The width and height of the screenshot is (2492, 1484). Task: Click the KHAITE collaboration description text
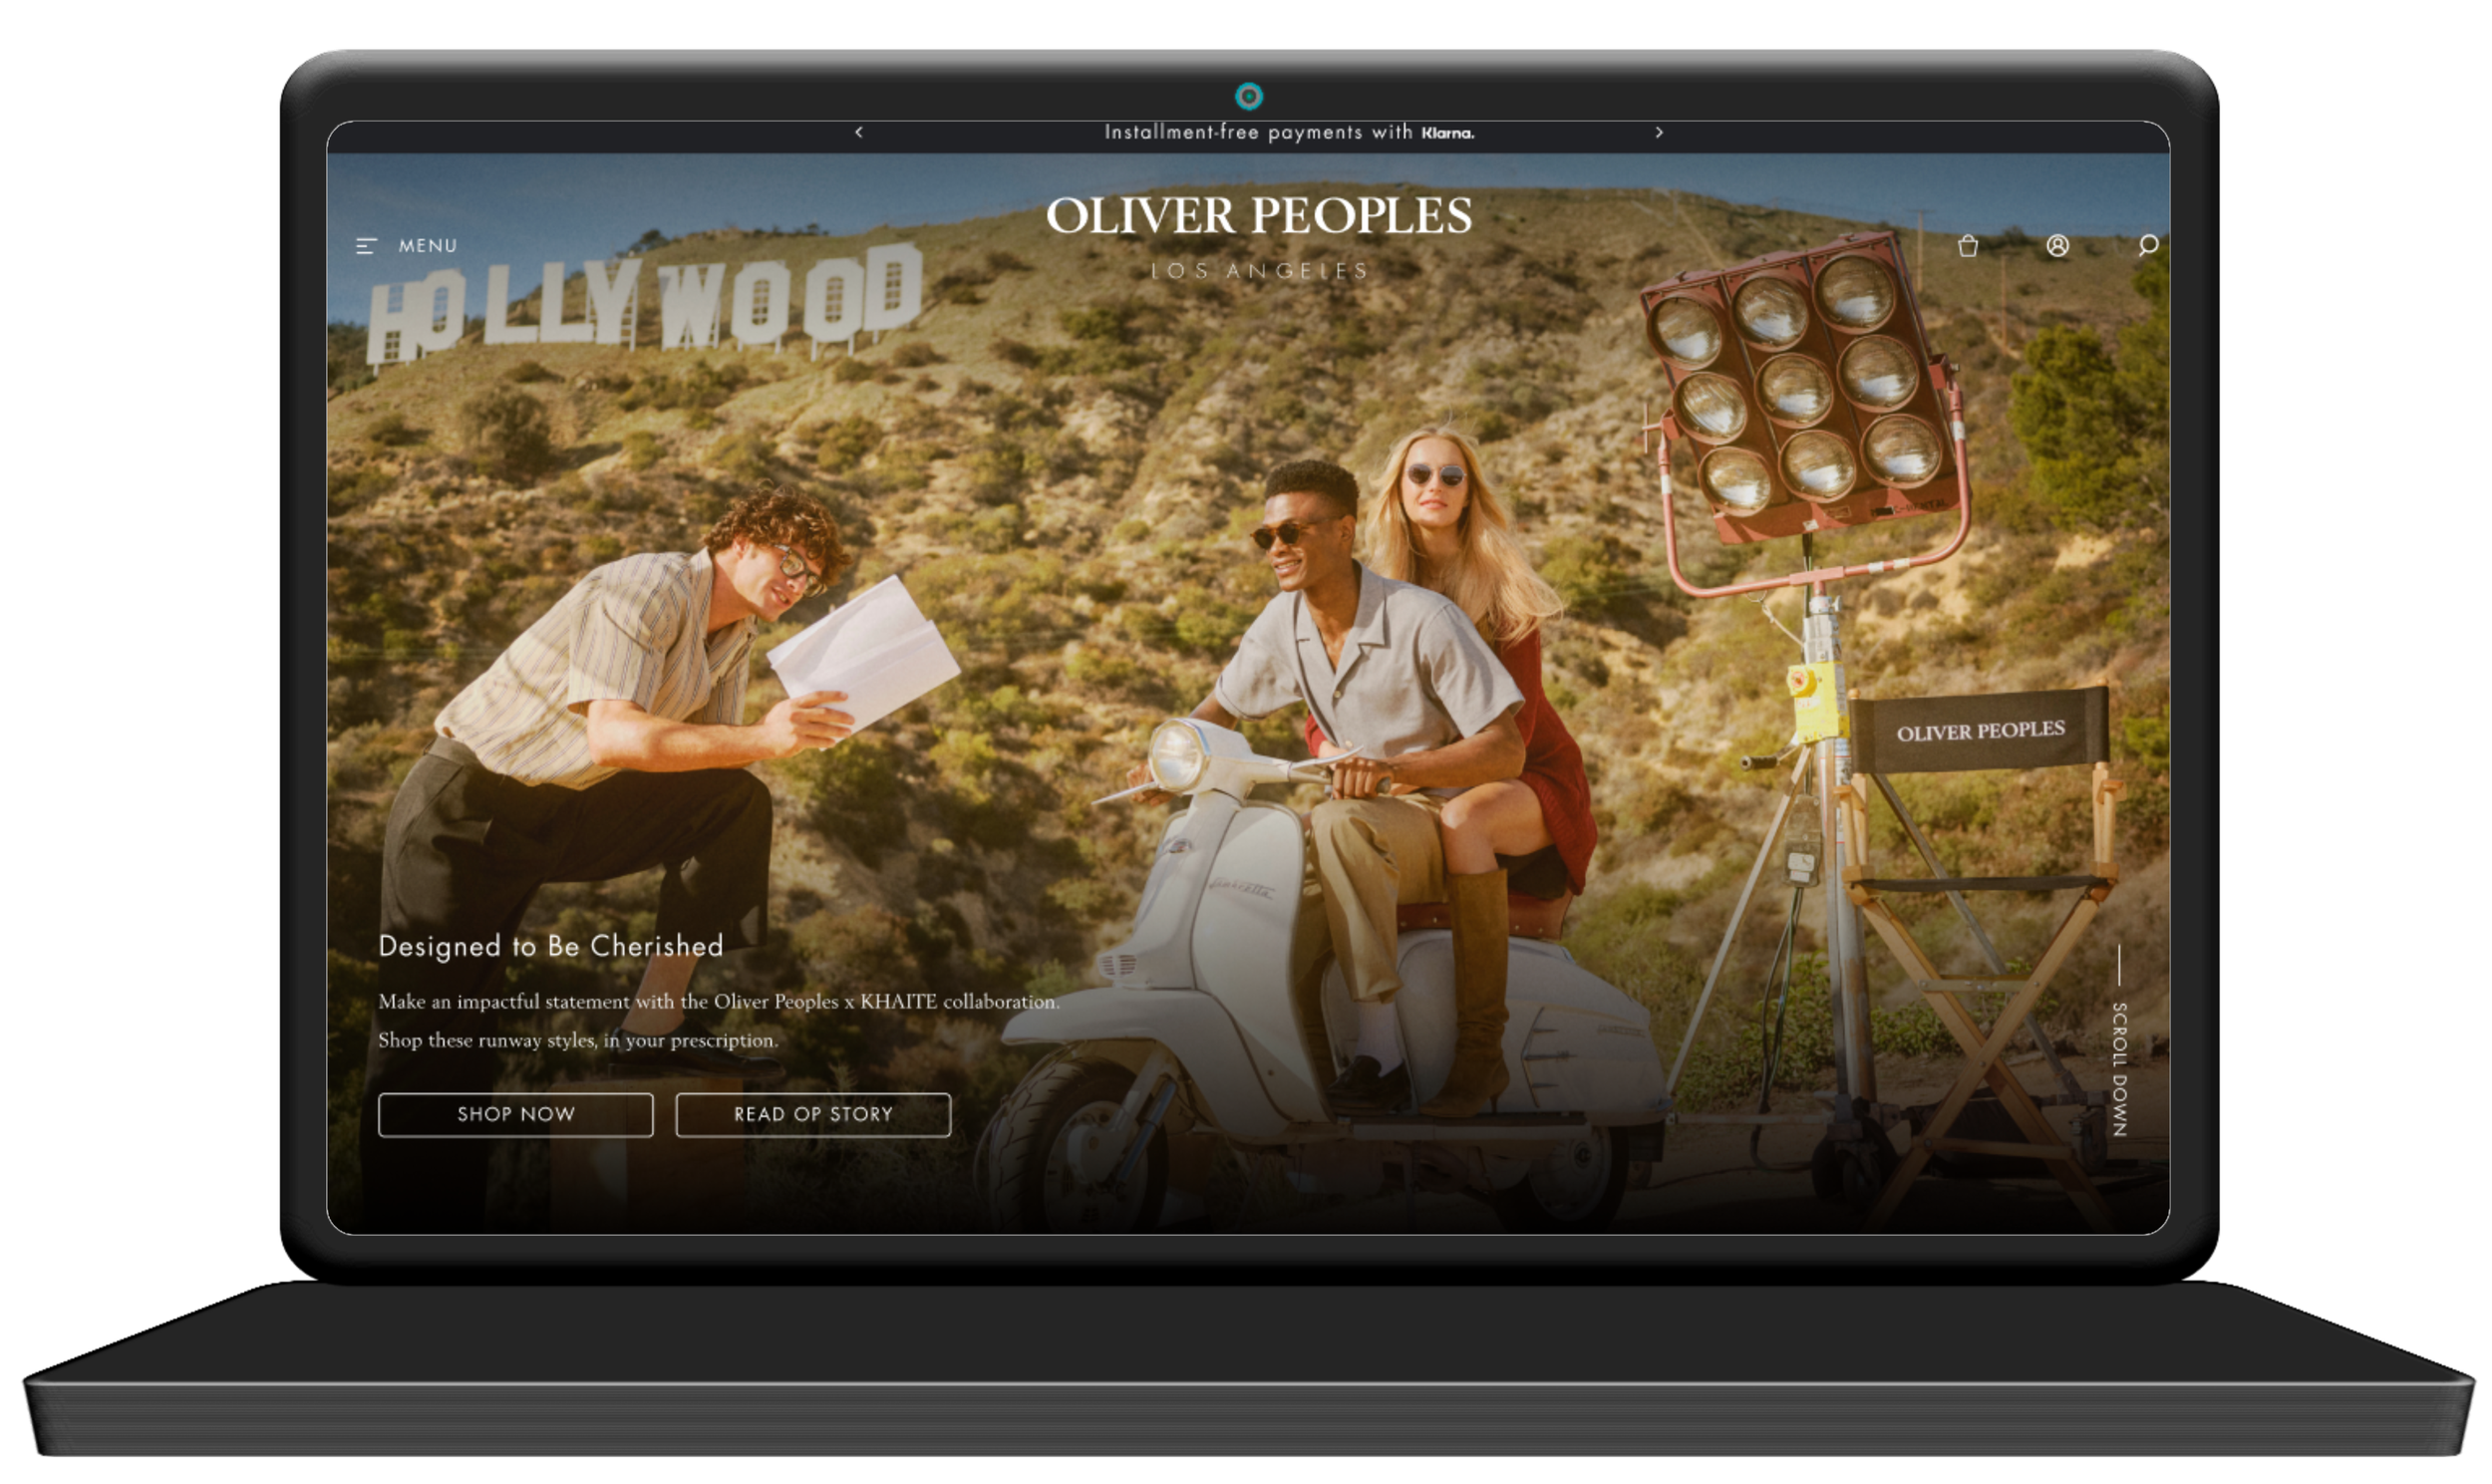(x=719, y=1002)
